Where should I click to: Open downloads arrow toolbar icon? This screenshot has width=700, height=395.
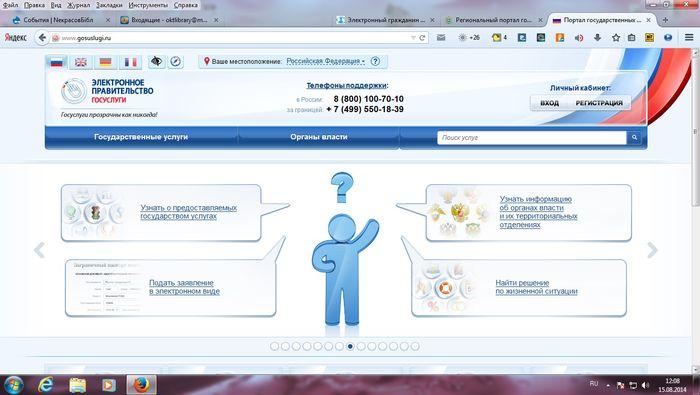(x=598, y=38)
